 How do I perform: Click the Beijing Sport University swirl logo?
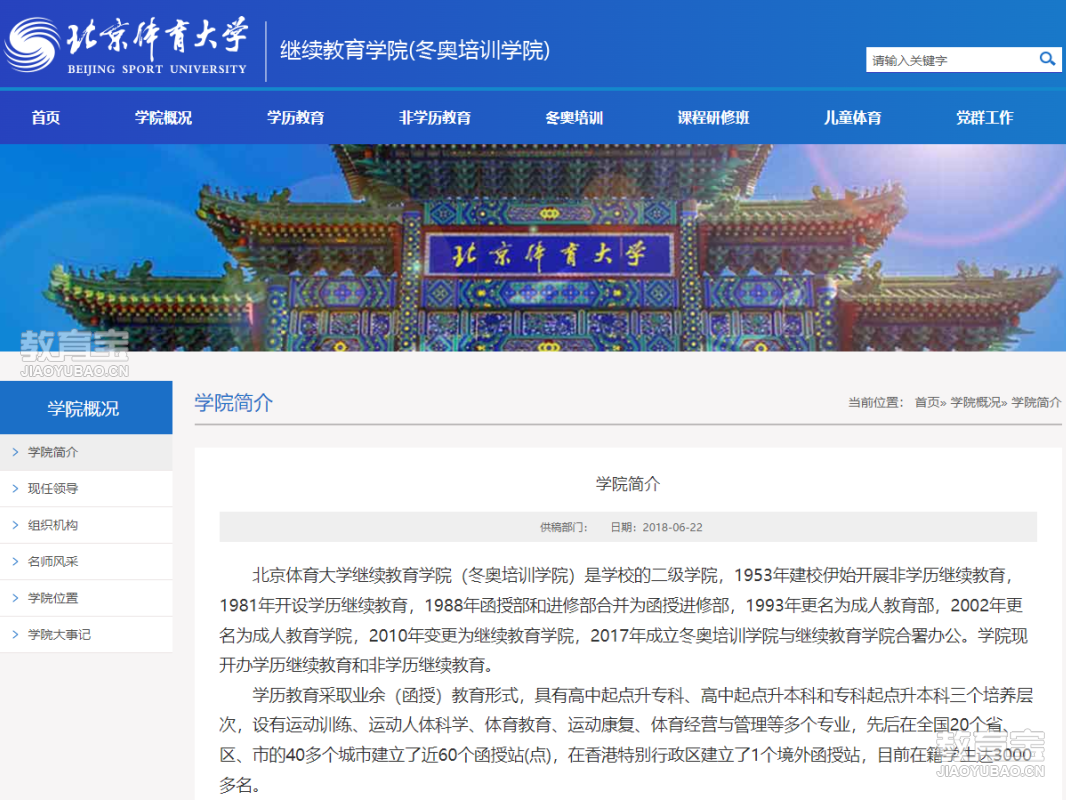tap(32, 44)
